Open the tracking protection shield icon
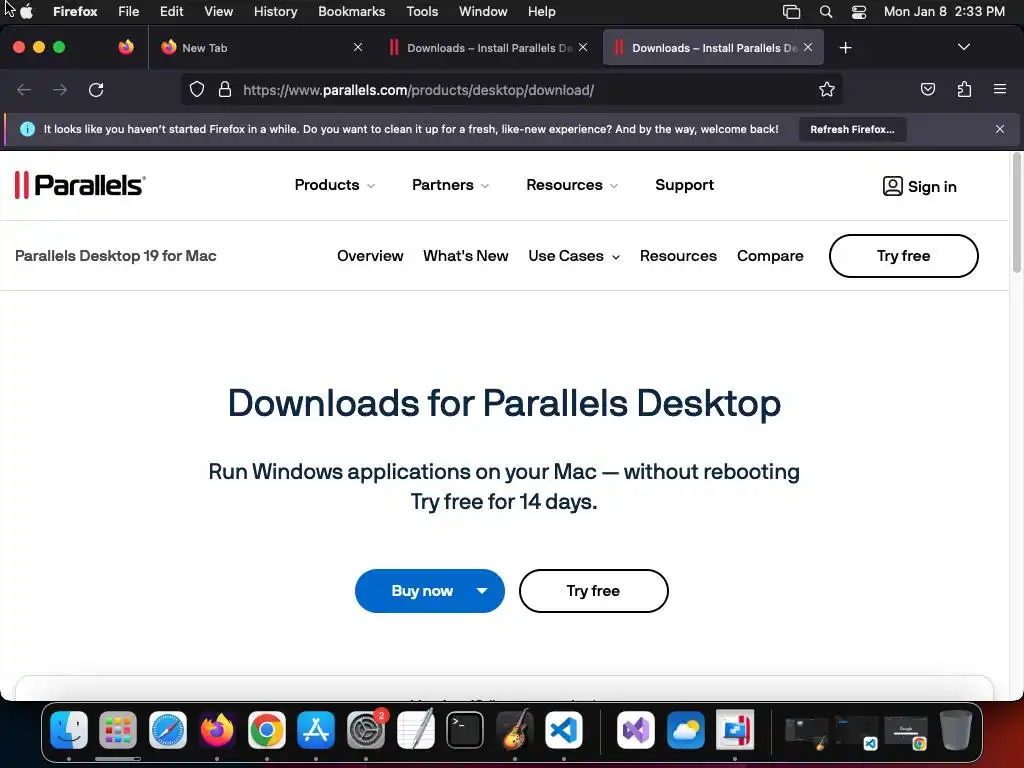Image resolution: width=1024 pixels, height=768 pixels. click(x=197, y=89)
